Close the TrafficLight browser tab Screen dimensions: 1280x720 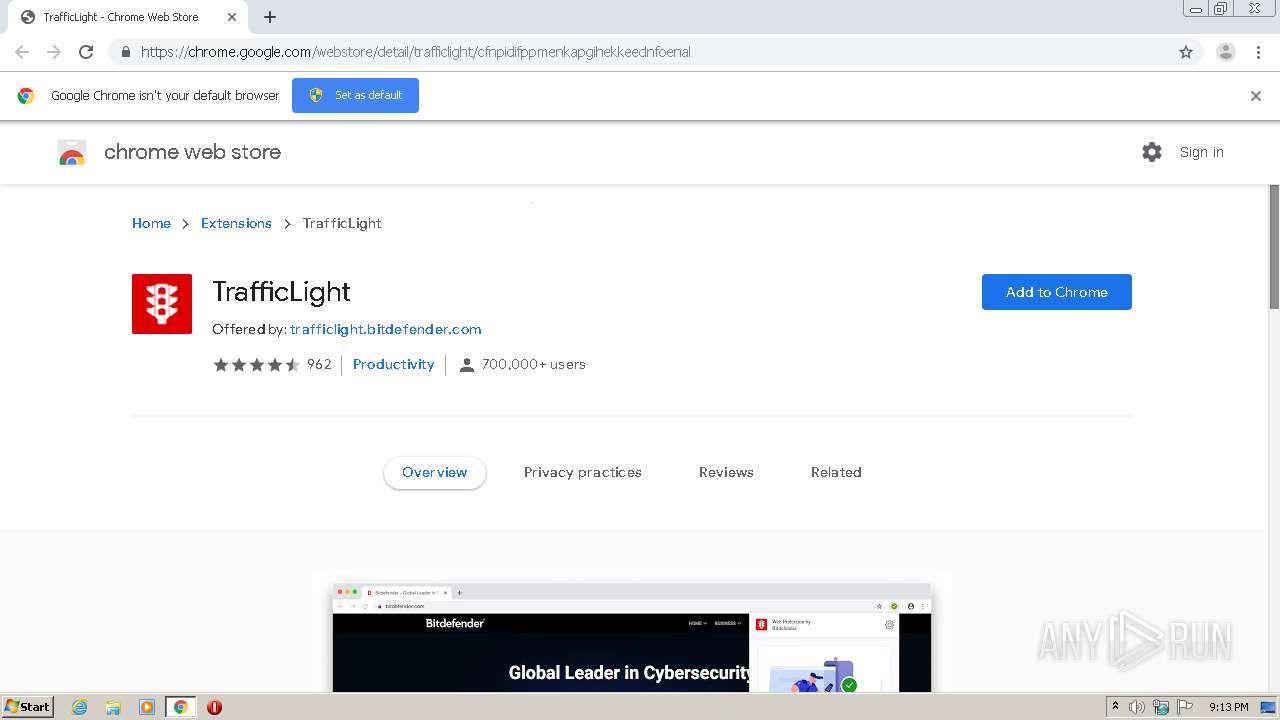232,17
